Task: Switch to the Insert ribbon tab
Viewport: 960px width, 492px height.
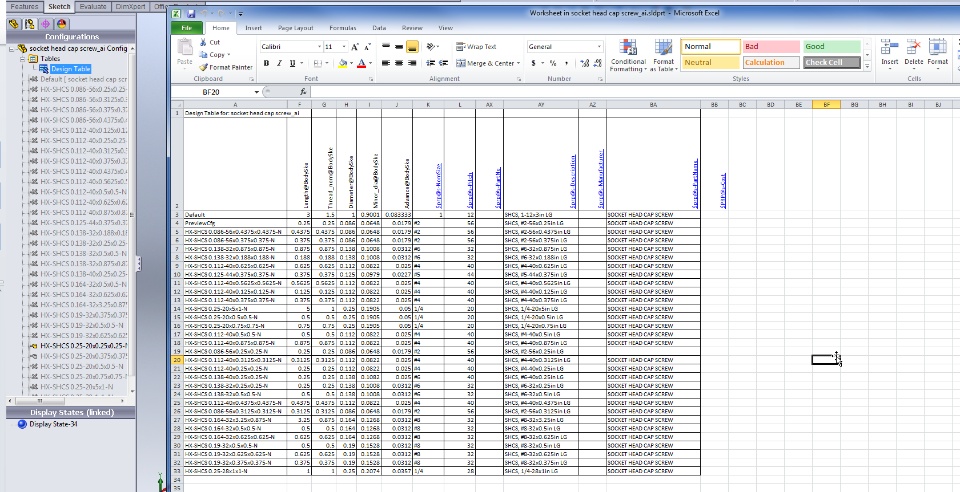Action: tap(253, 28)
